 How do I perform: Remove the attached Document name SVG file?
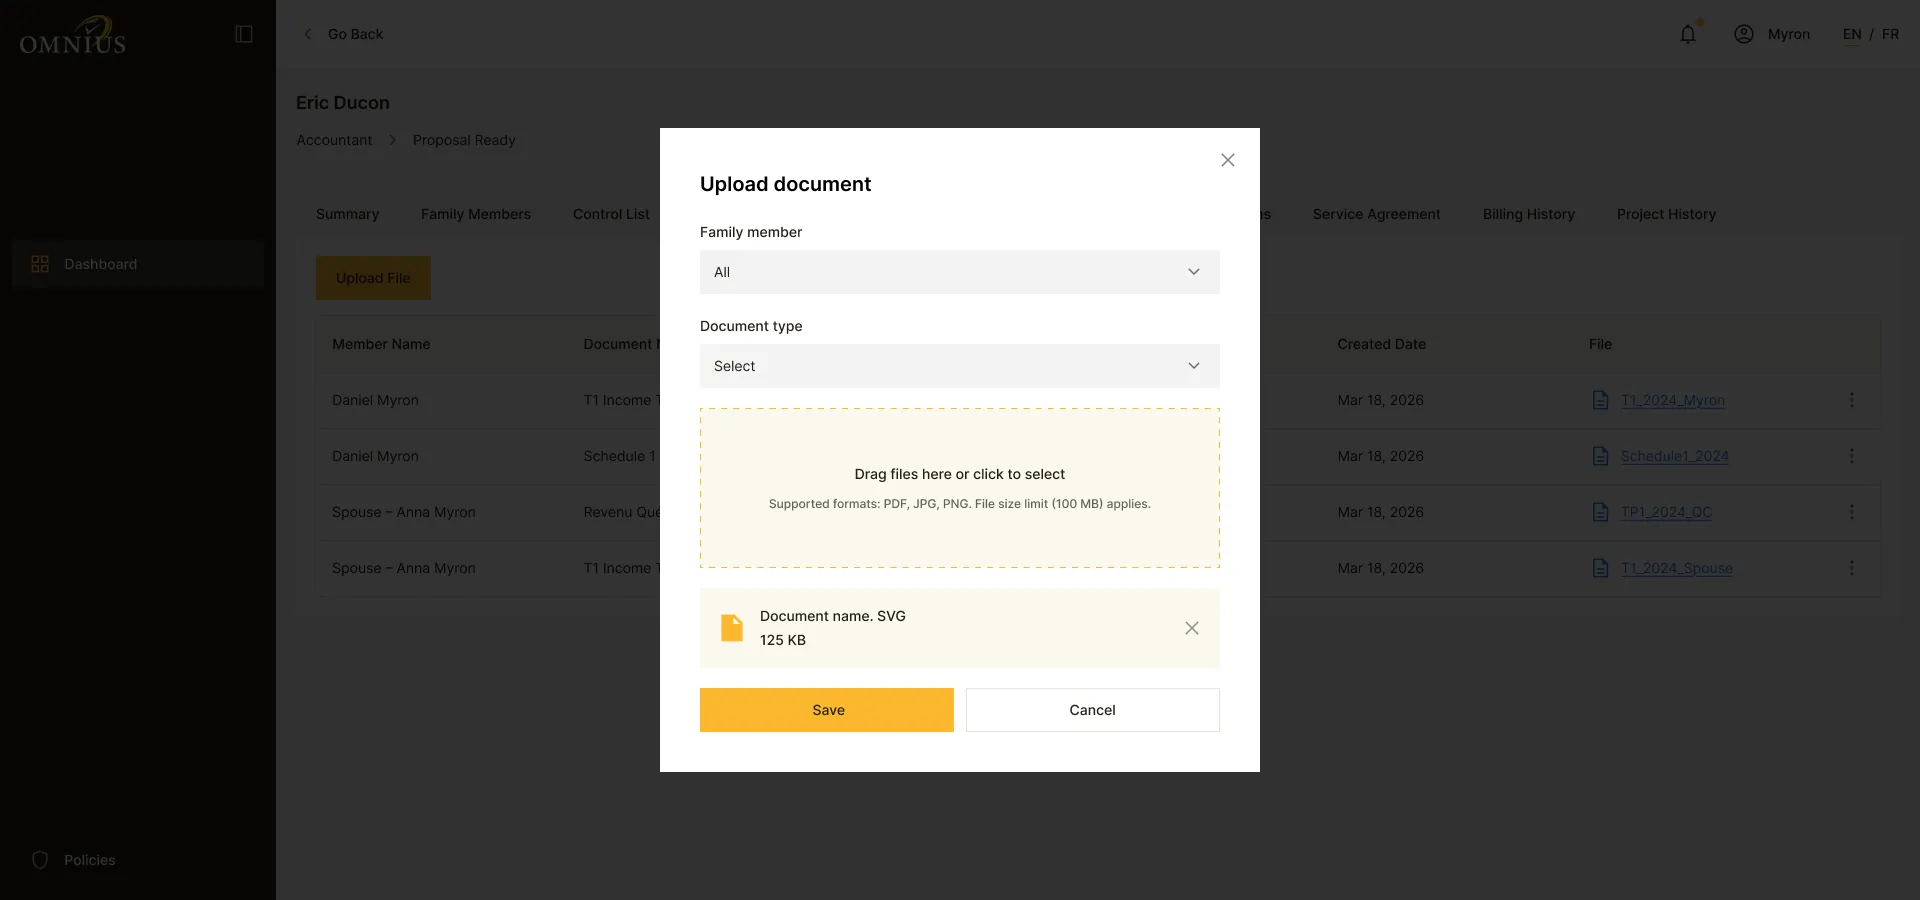[1192, 628]
